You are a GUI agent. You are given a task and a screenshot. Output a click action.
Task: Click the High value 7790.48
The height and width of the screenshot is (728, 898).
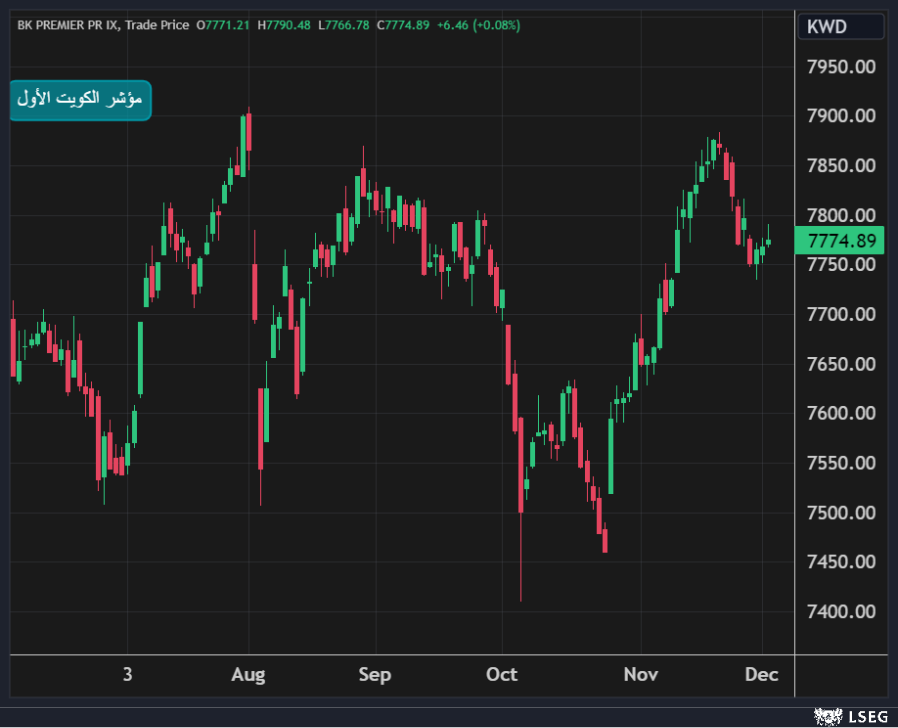click(284, 25)
